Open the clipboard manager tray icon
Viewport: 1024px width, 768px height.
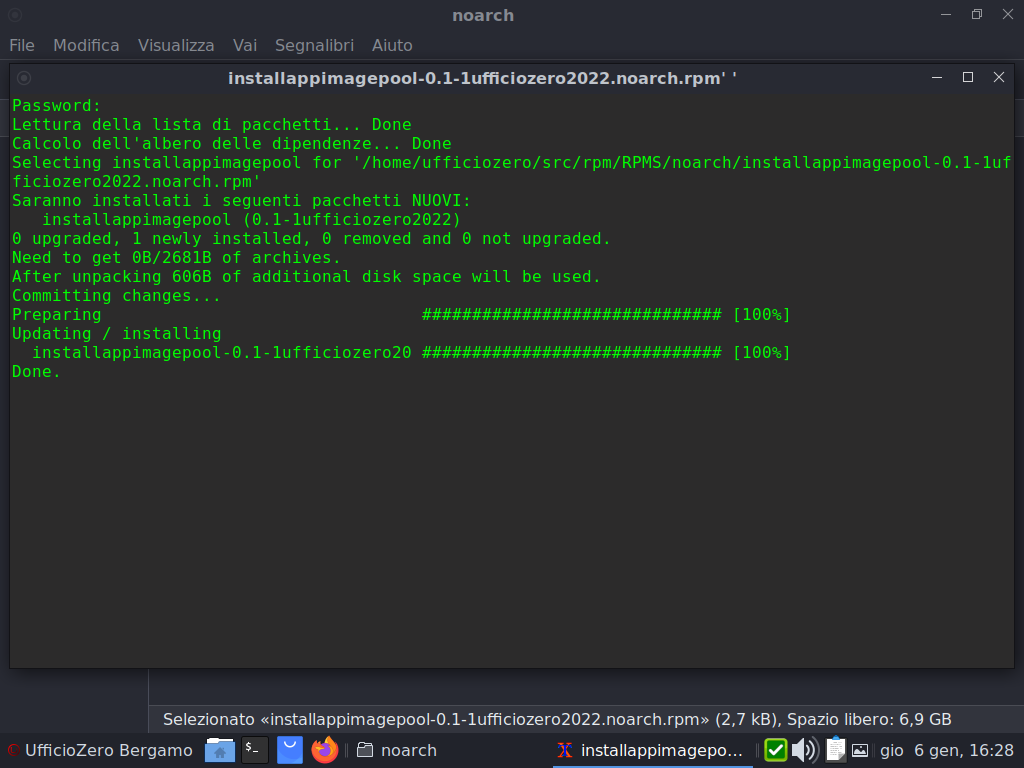tap(835, 750)
